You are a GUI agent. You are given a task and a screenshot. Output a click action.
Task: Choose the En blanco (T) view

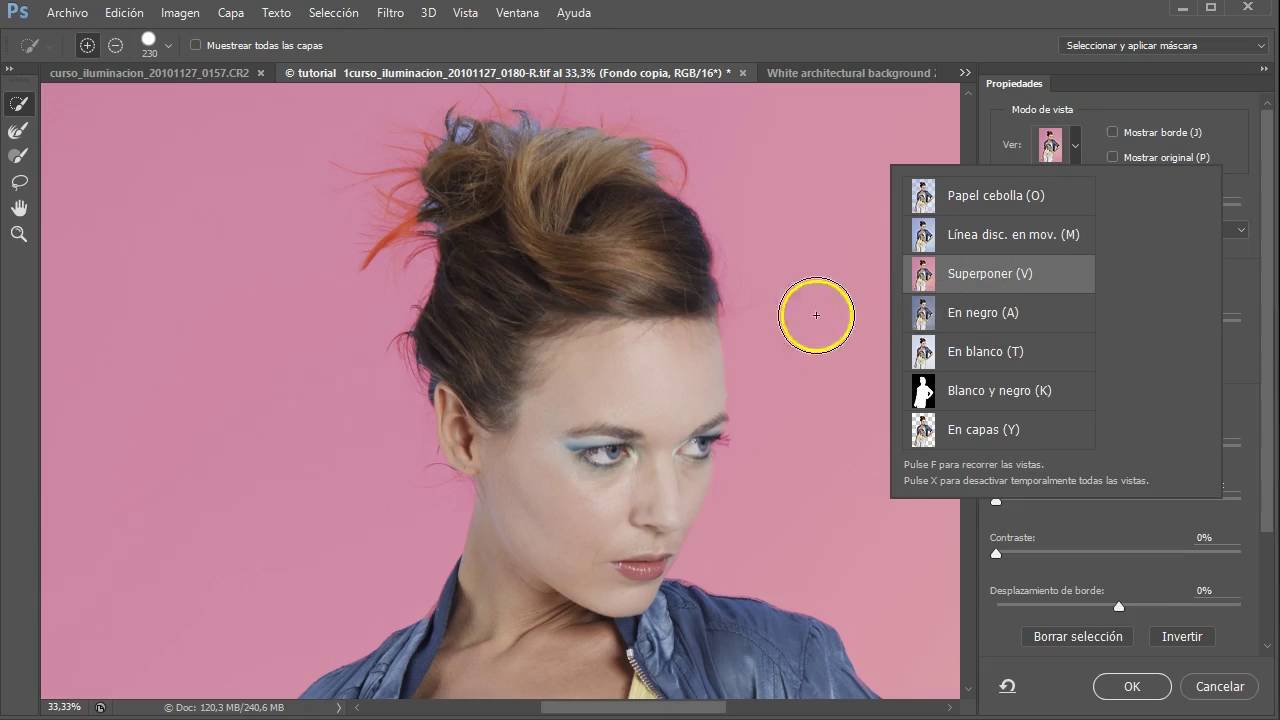pos(999,352)
